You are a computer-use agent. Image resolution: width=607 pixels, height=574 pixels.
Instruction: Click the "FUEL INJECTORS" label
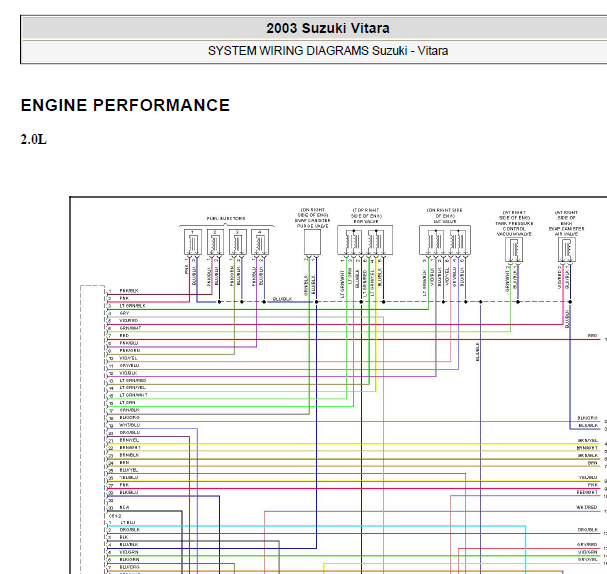tap(226, 219)
